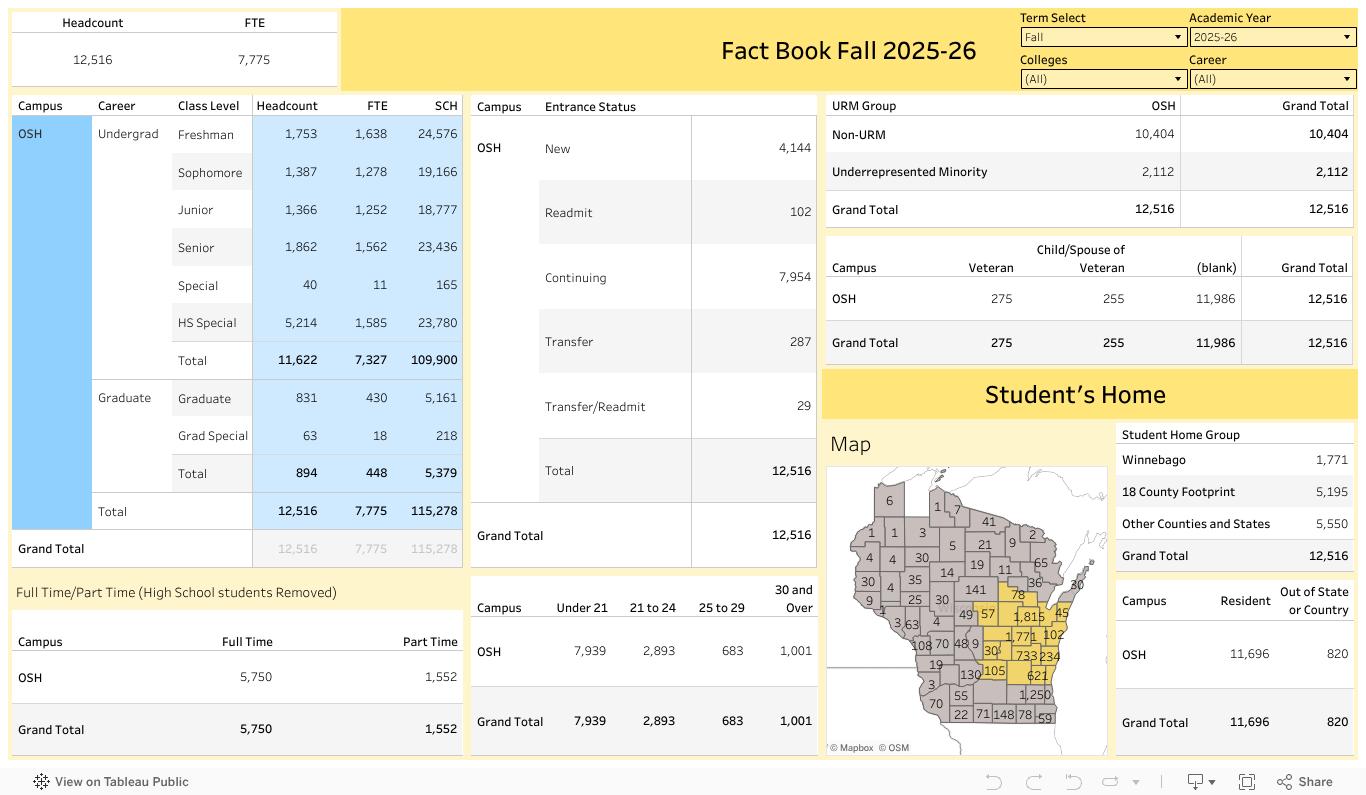Click the county labeled 1,815 on map
This screenshot has height=795, width=1366.
pyautogui.click(x=1028, y=617)
